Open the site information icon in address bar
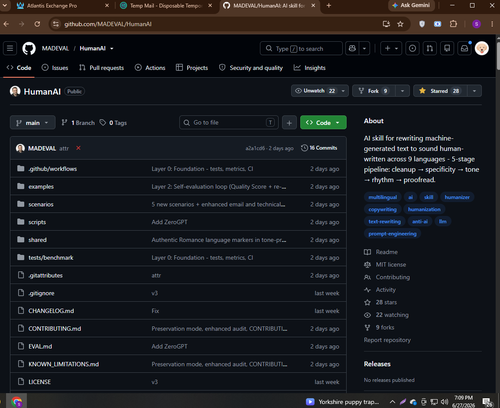The height and width of the screenshot is (408, 500). (56, 24)
